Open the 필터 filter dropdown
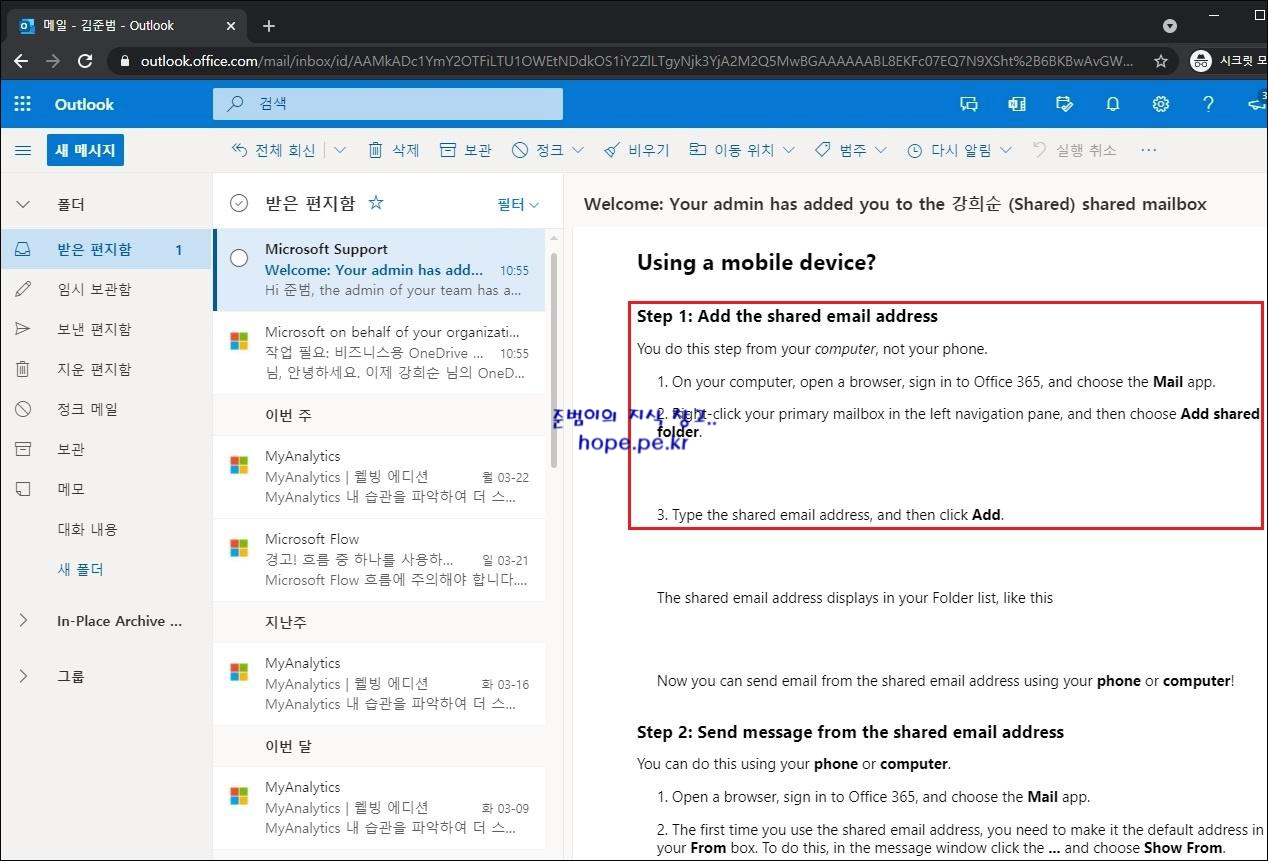Viewport: 1268px width, 861px height. coord(518,204)
